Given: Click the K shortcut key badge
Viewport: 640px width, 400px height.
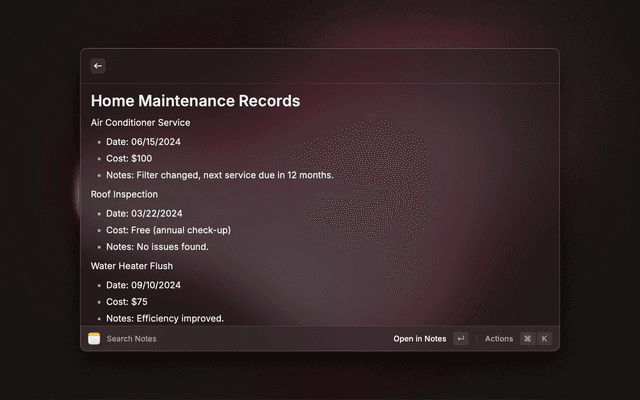Looking at the screenshot, I should click(x=545, y=339).
